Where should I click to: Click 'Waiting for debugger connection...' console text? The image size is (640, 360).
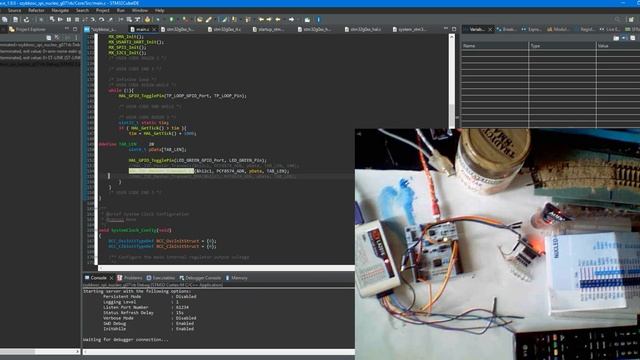[125, 340]
